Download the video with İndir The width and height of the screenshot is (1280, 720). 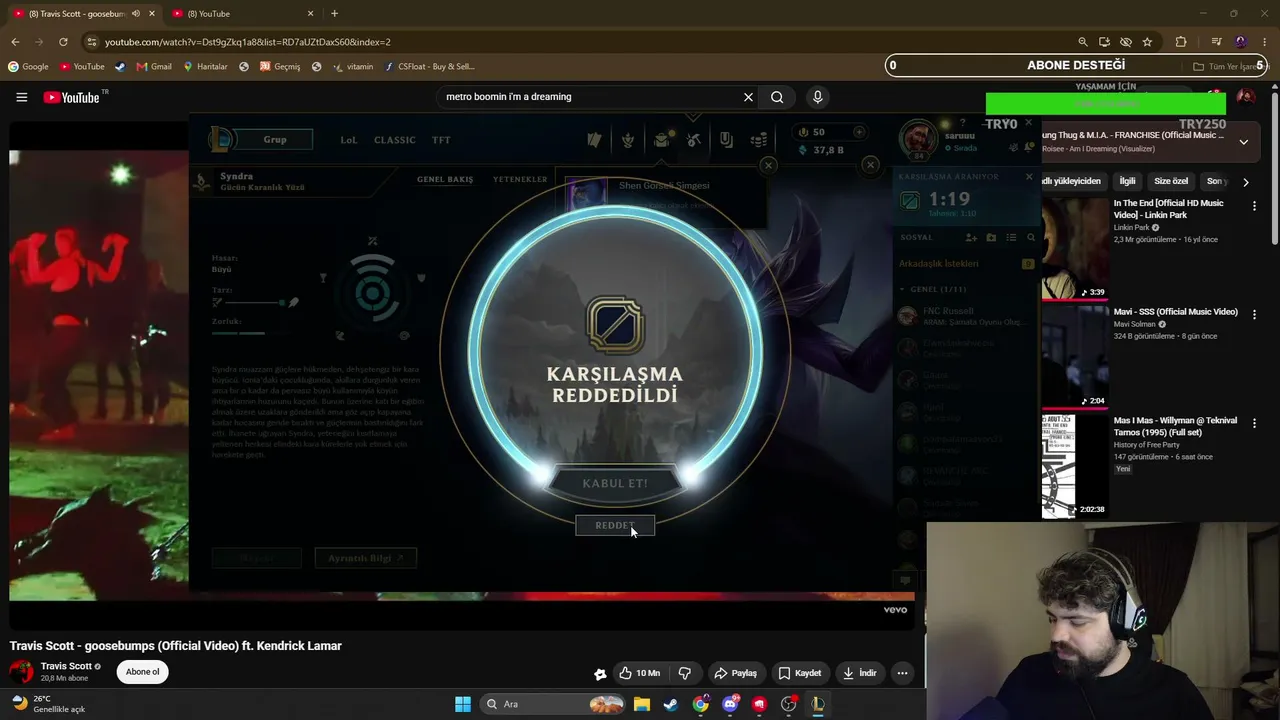click(859, 673)
